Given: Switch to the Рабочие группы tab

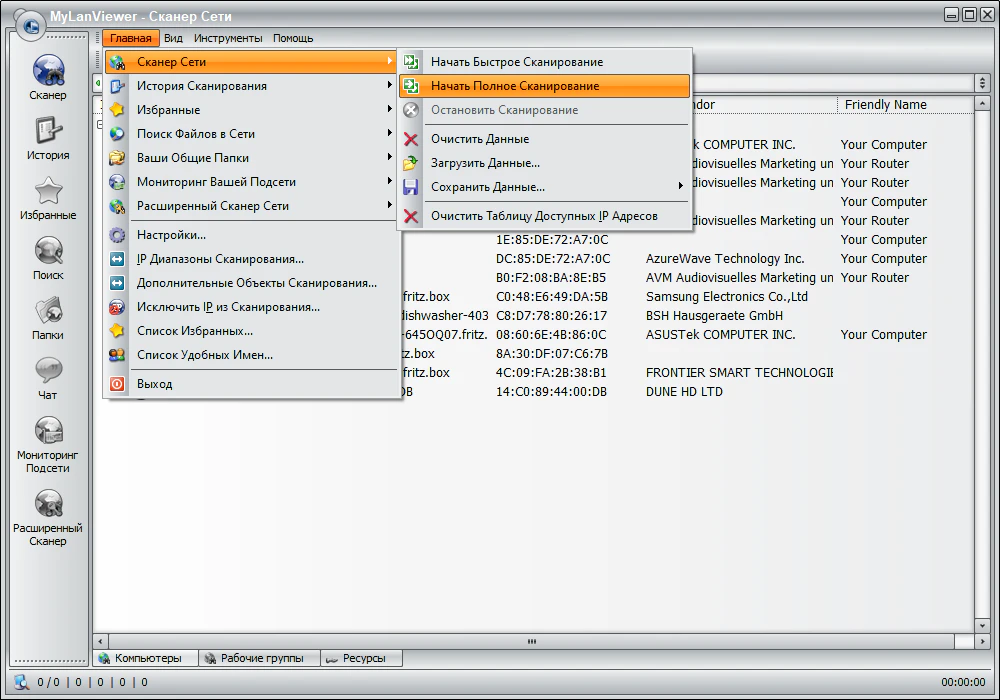Looking at the screenshot, I should click(258, 658).
